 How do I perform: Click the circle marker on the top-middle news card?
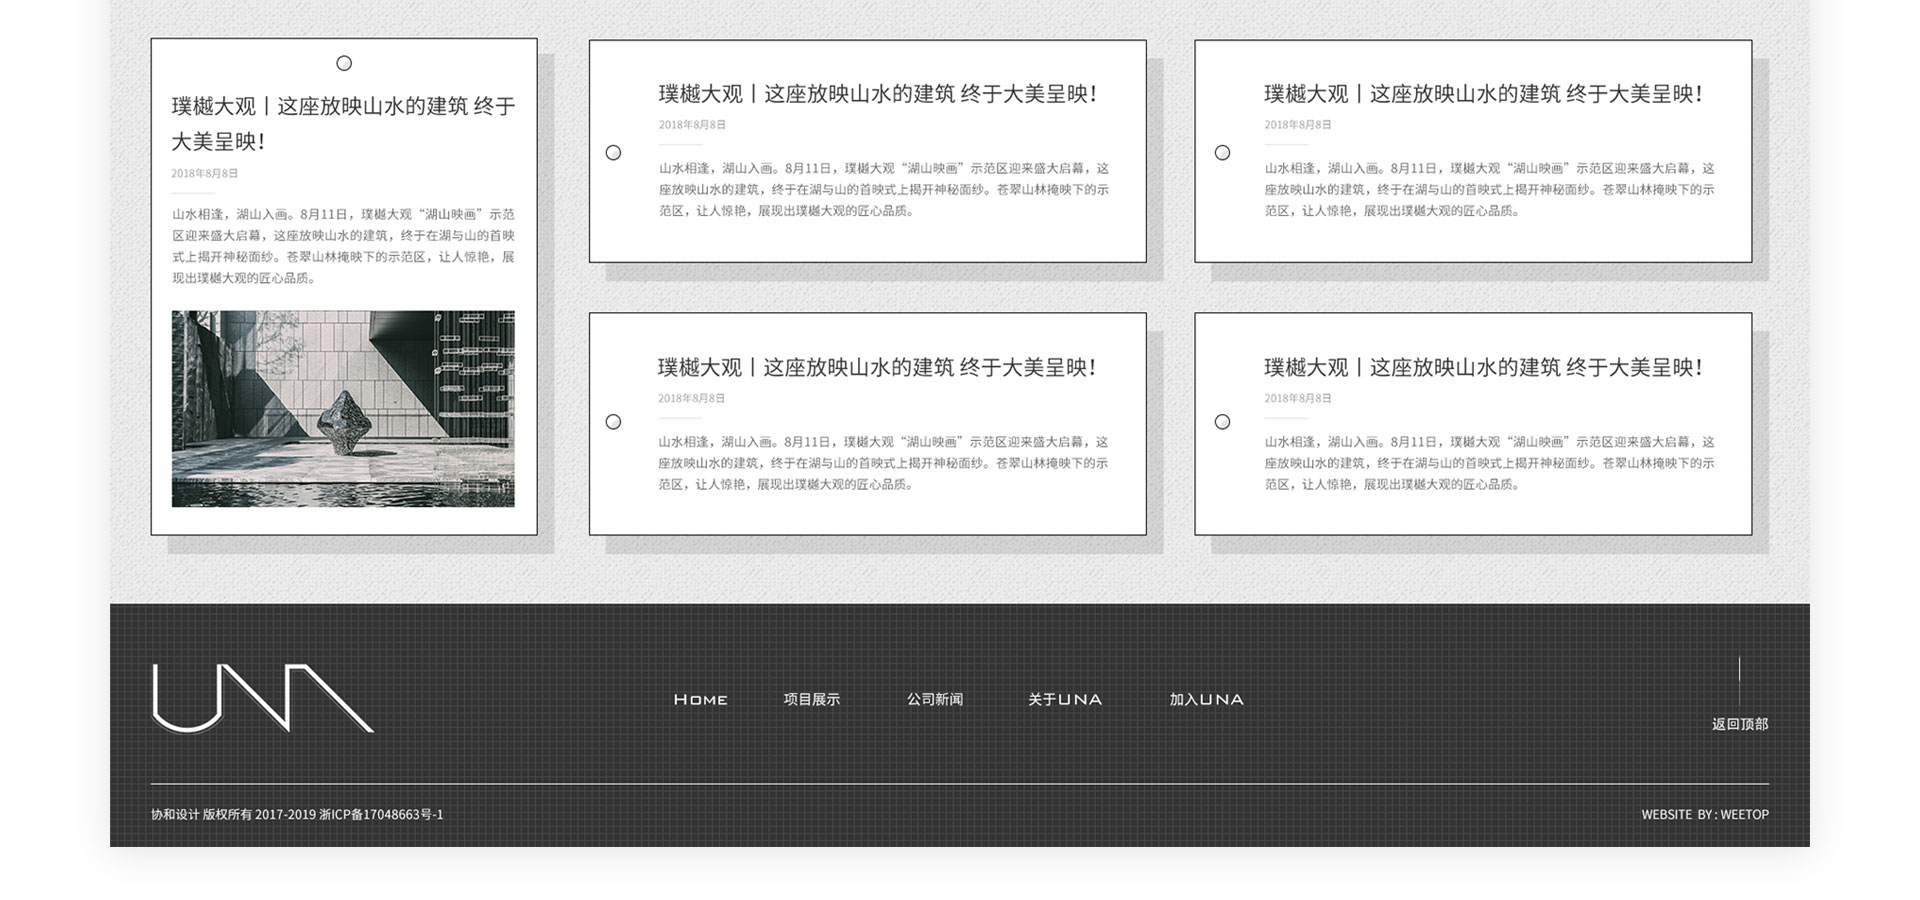(x=613, y=153)
